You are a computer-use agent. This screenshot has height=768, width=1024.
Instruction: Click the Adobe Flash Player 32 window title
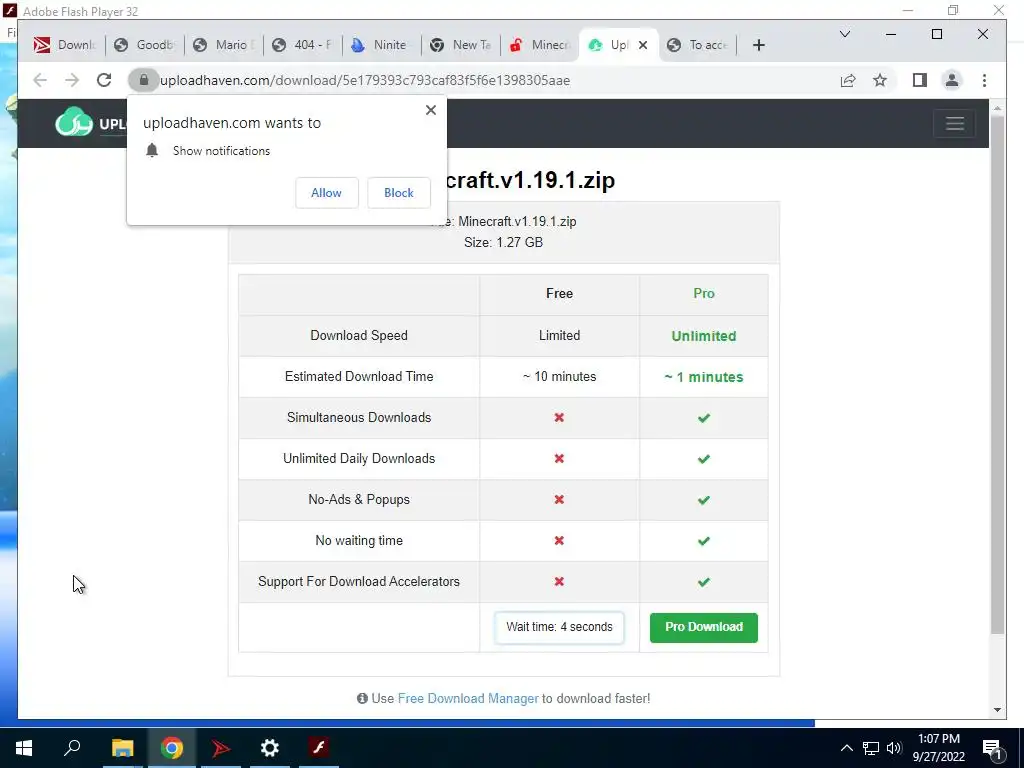80,12
